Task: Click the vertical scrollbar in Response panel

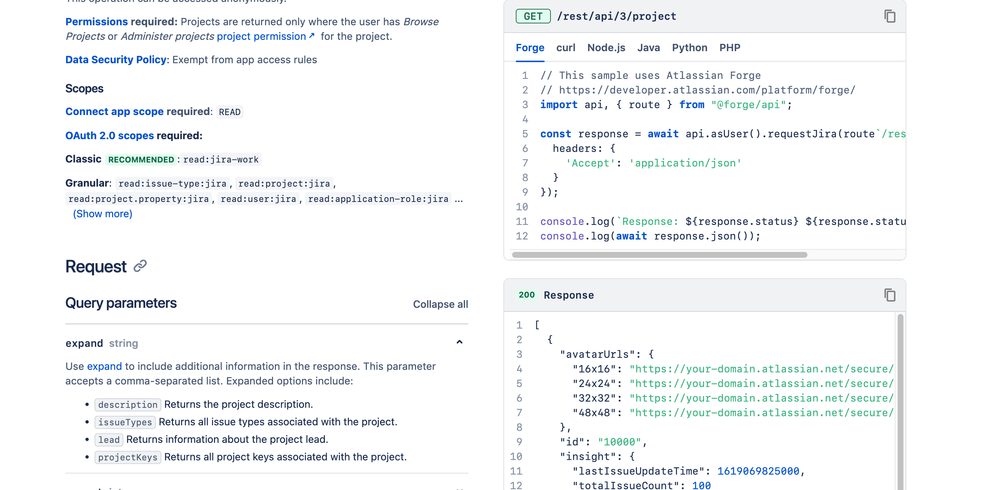Action: click(900, 401)
